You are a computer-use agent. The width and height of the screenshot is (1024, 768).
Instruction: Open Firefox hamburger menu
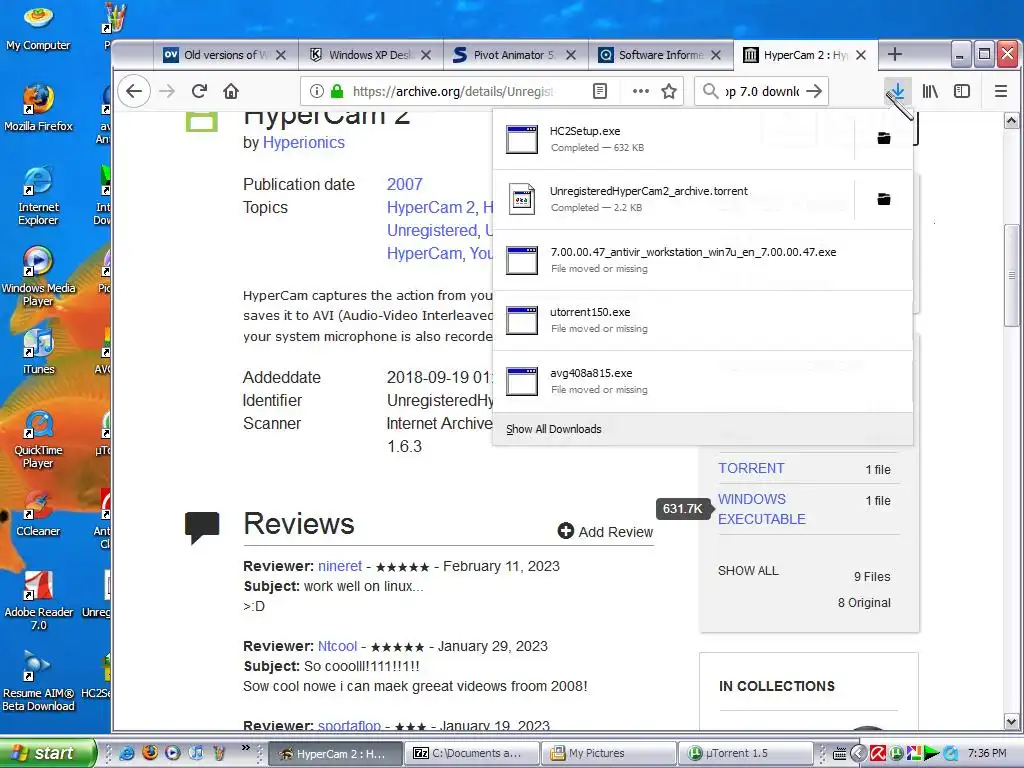[x=1000, y=91]
